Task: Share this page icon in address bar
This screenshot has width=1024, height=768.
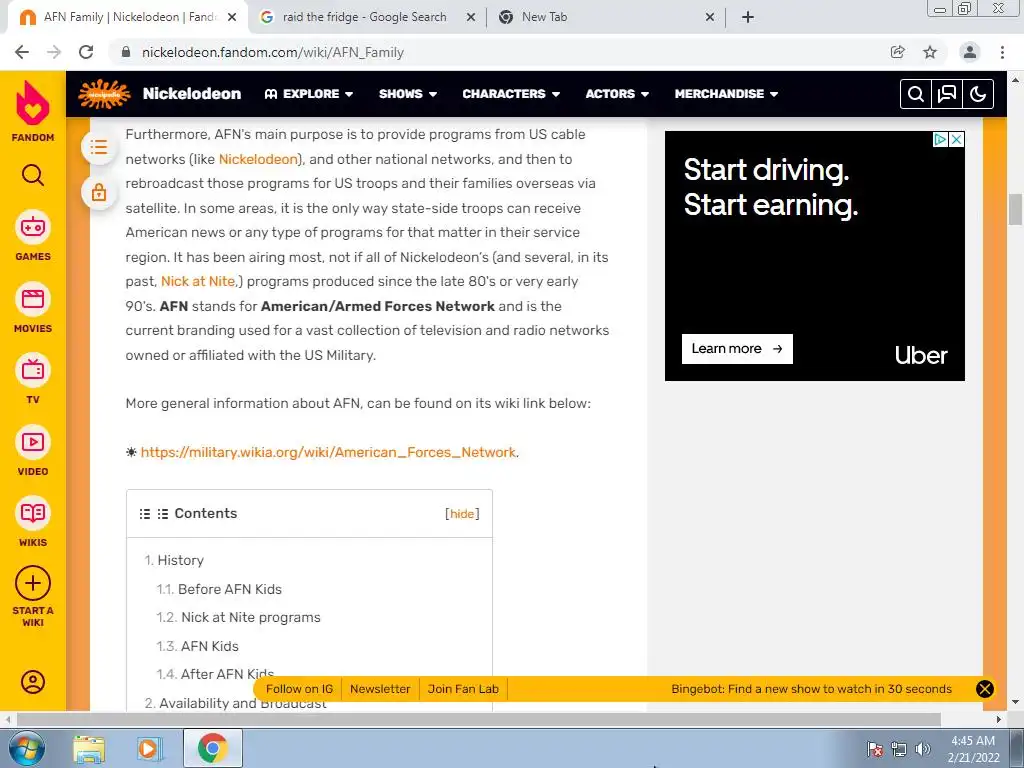Action: (898, 52)
